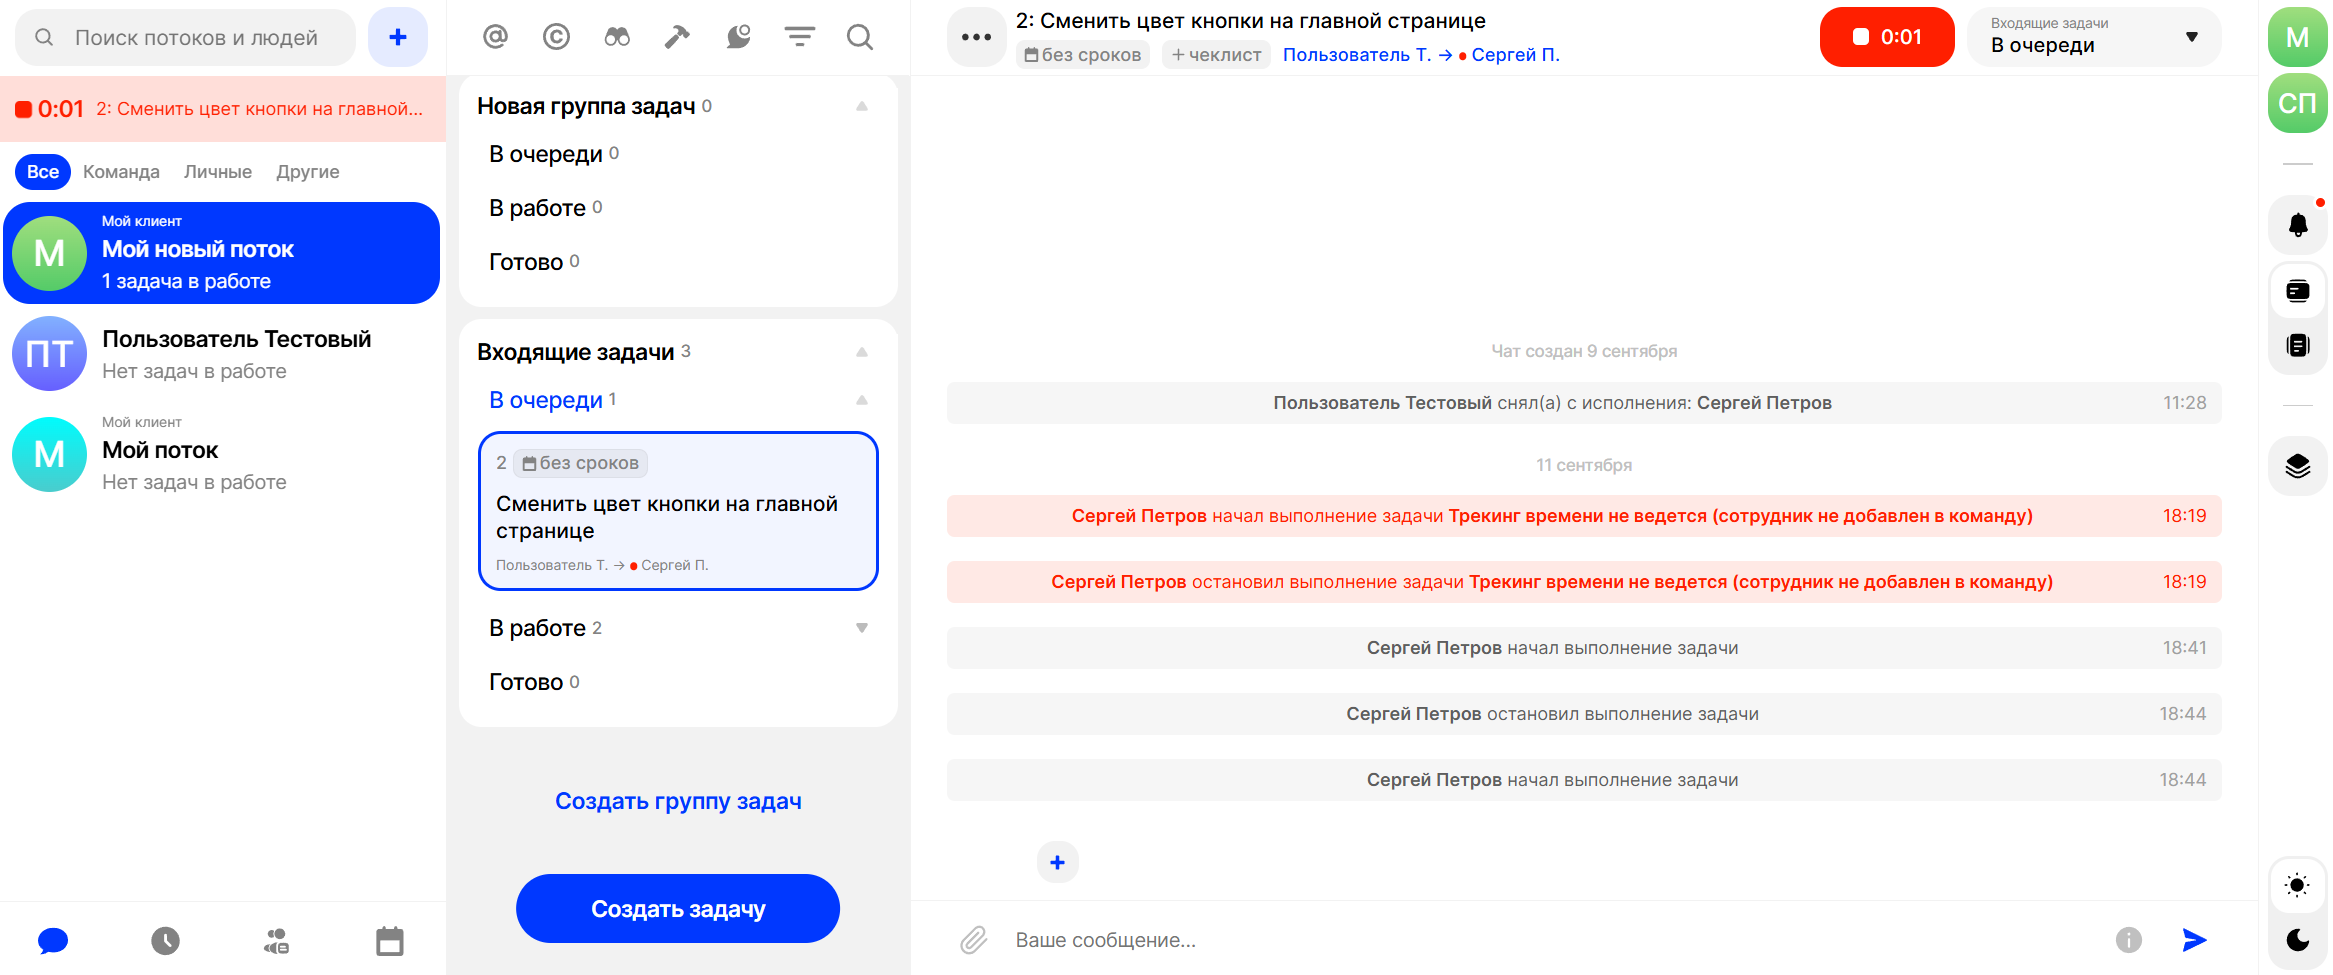Click the binoculars filter icon
This screenshot has height=975, width=2333.
[x=617, y=37]
